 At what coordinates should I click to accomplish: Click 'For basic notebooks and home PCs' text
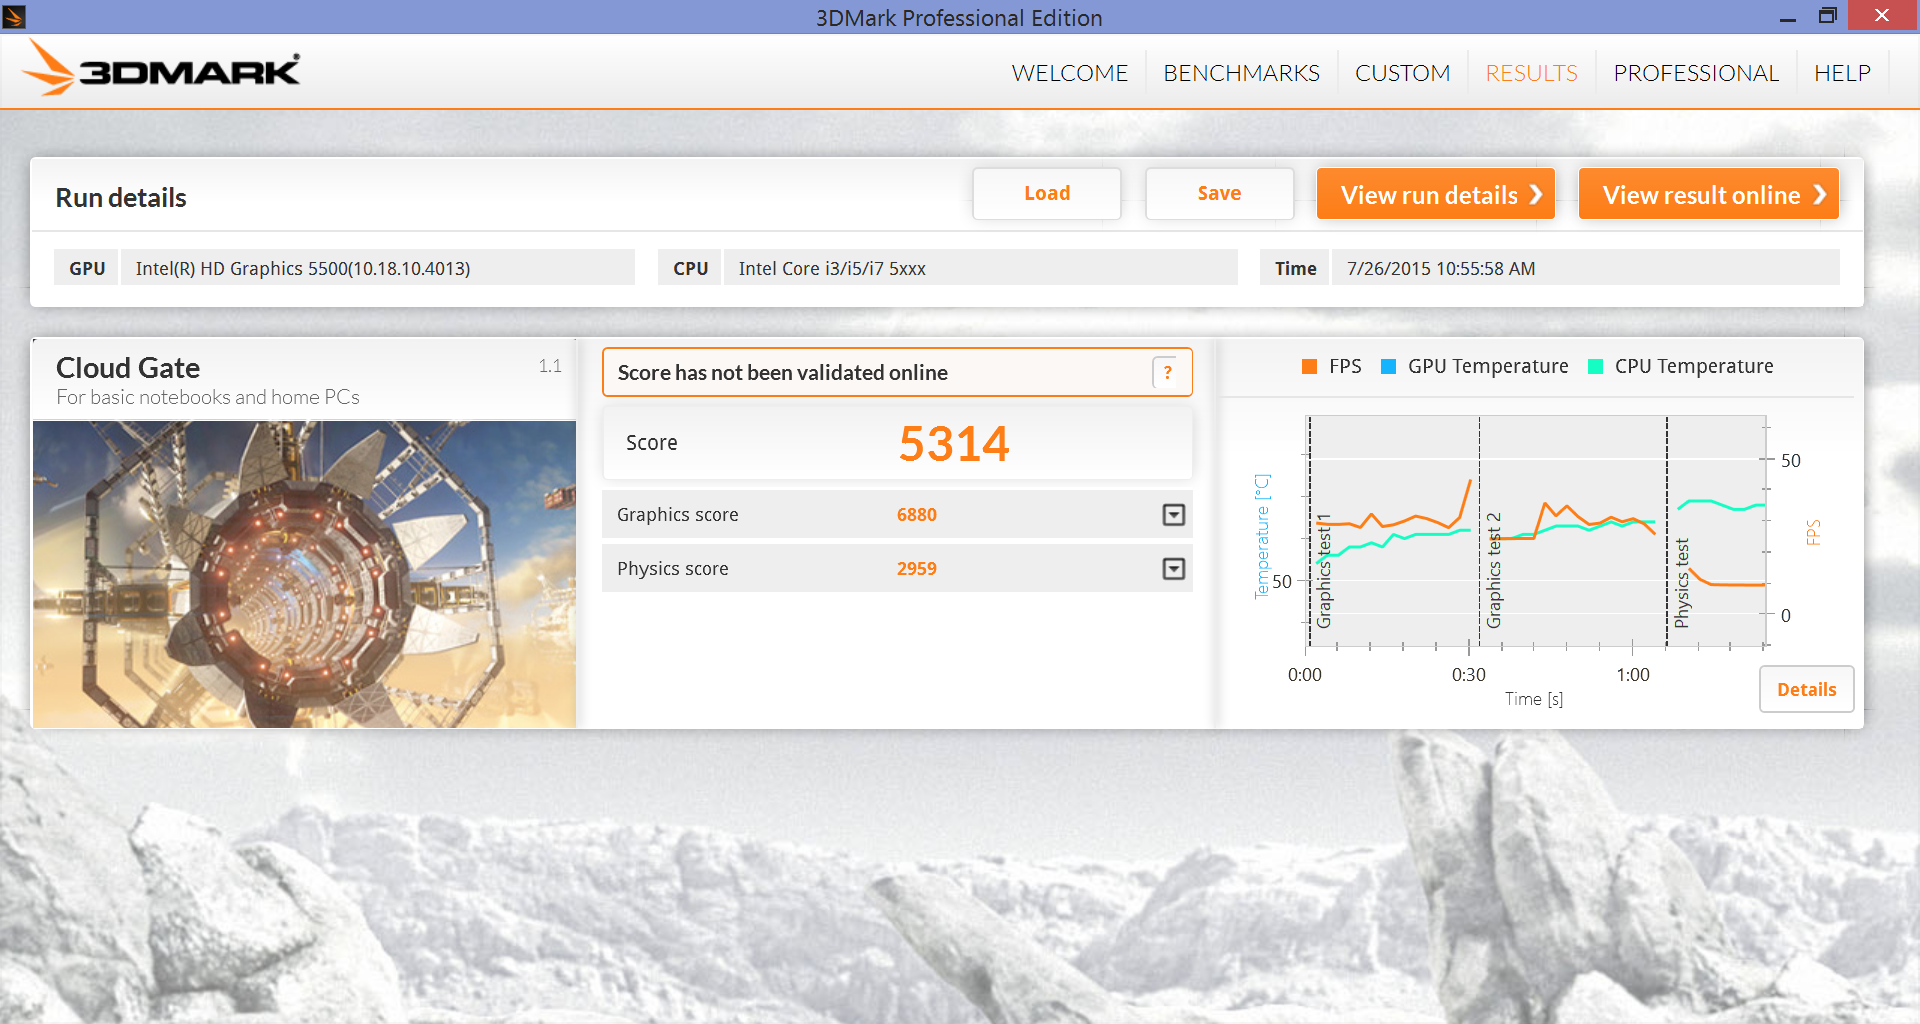click(x=208, y=397)
